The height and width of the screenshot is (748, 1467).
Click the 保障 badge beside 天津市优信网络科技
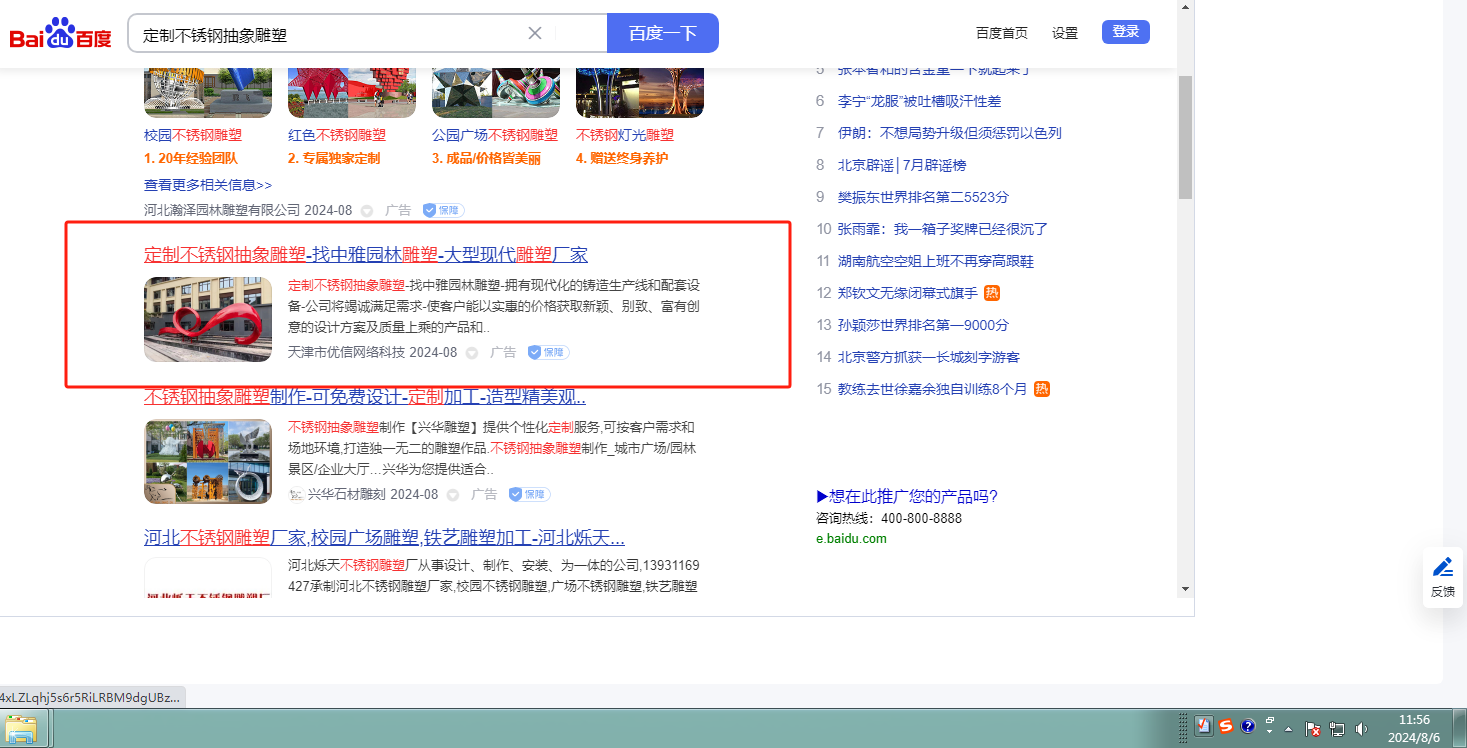548,352
